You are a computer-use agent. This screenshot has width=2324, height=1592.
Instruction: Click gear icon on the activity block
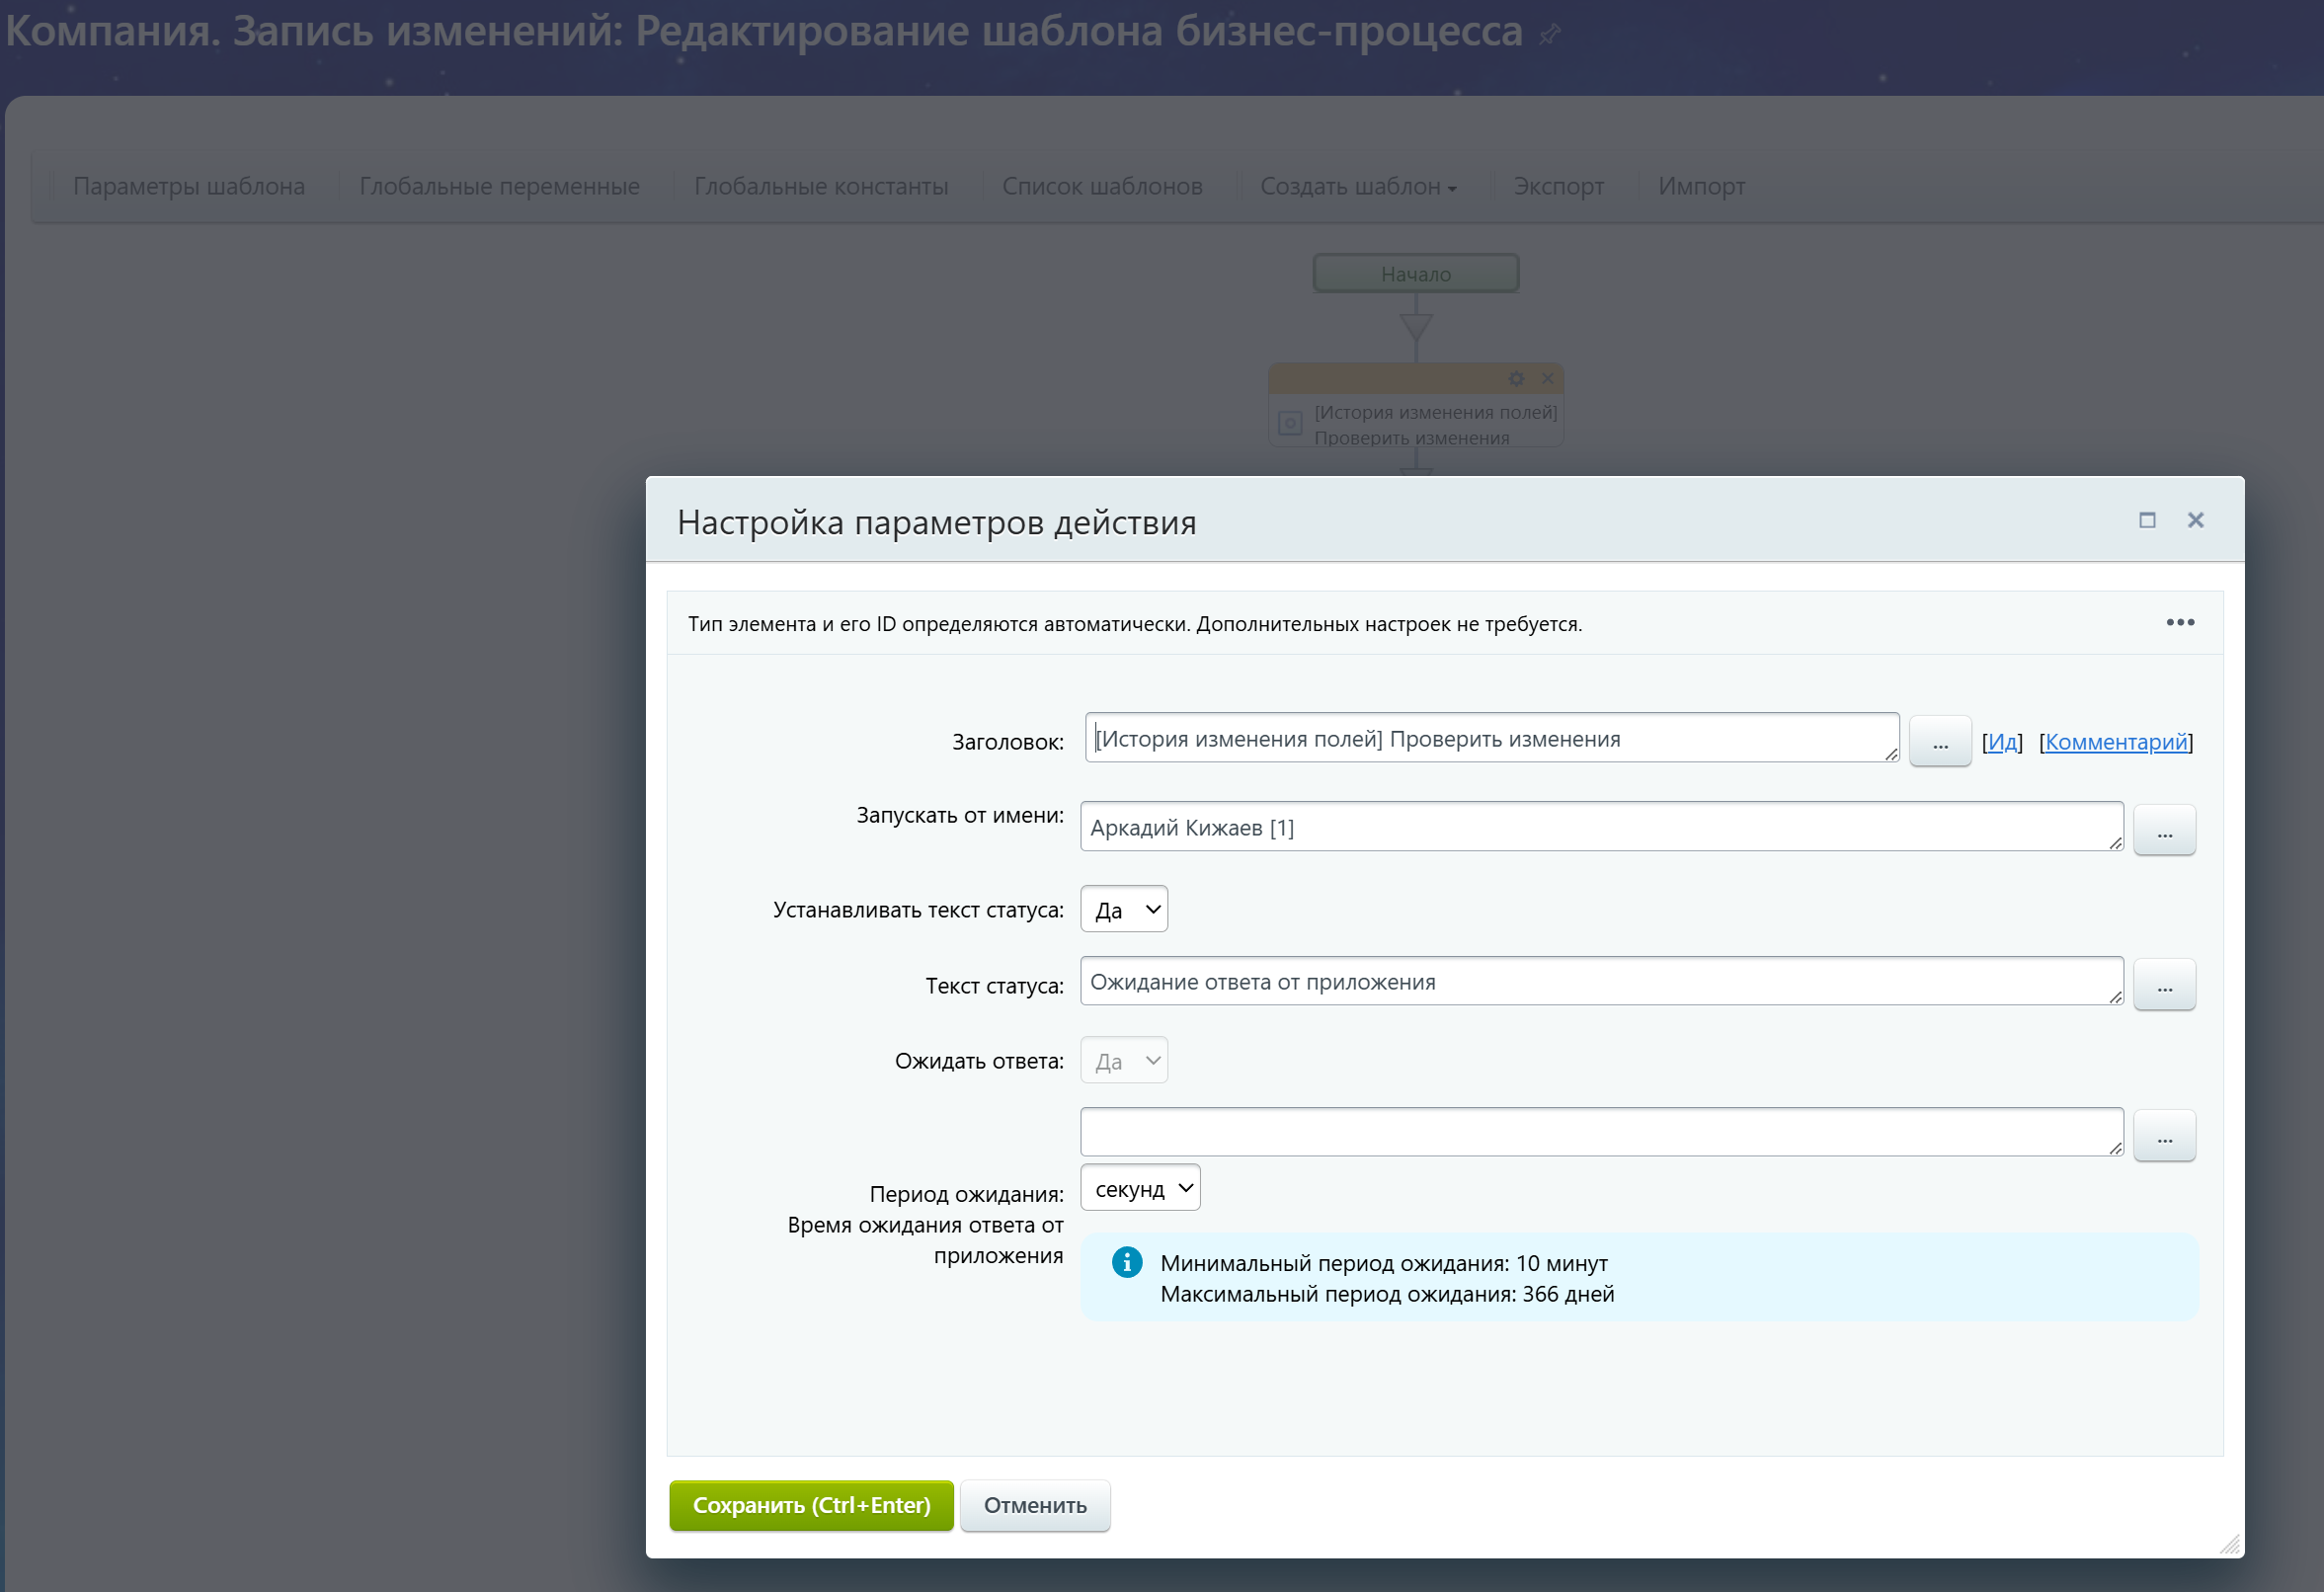click(x=1516, y=379)
